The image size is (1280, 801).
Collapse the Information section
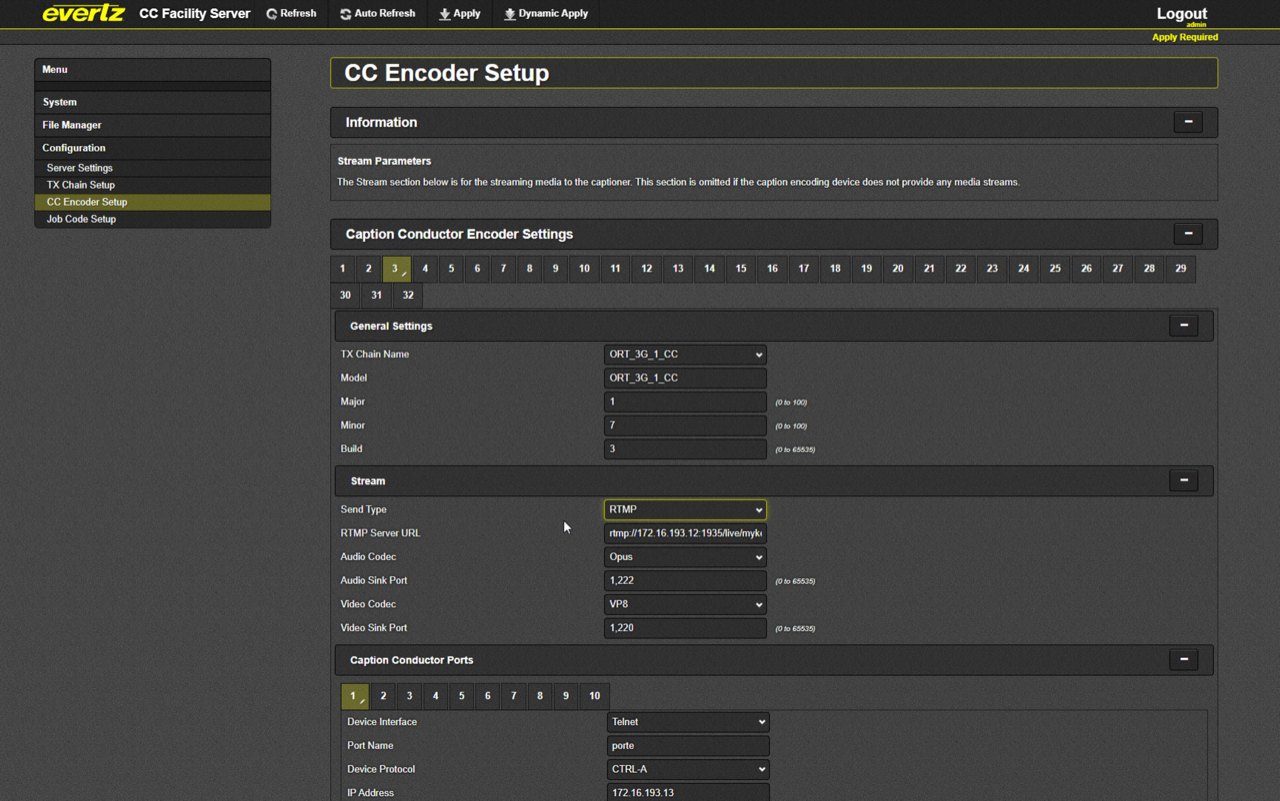(x=1188, y=122)
